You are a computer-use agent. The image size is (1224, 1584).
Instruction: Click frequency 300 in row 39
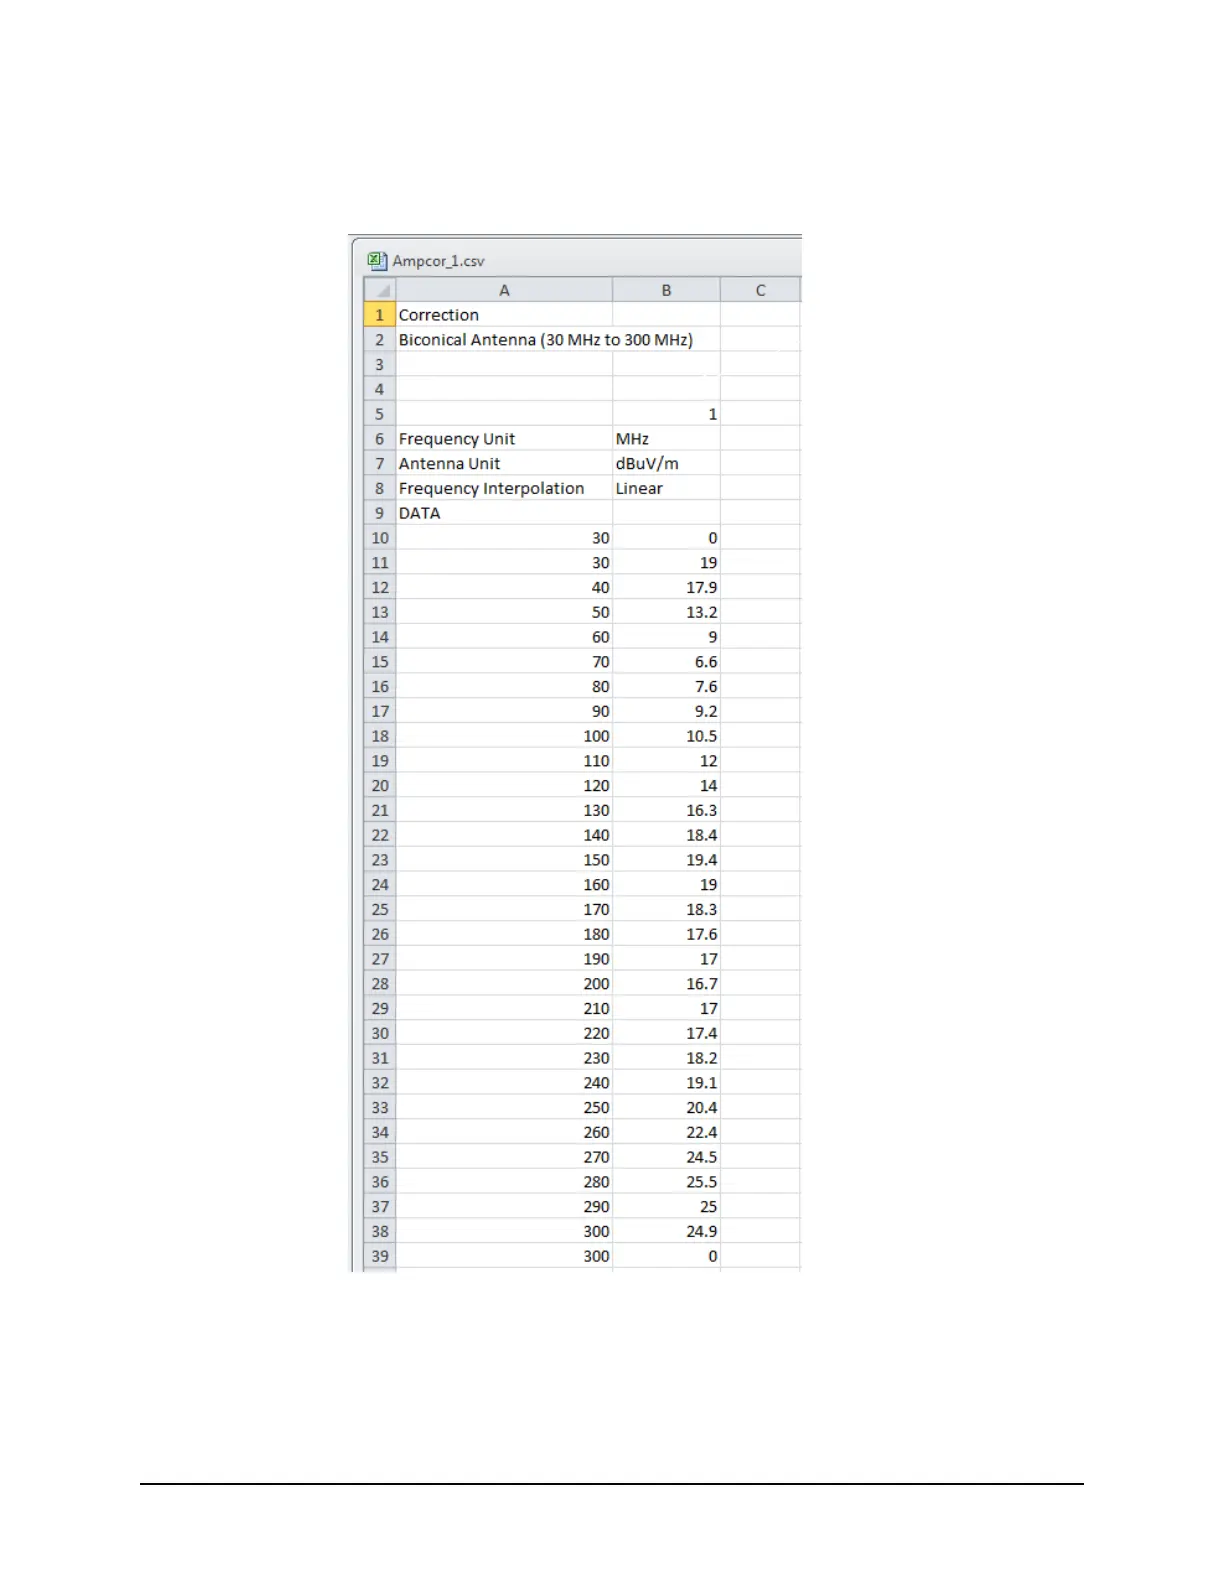click(x=504, y=1256)
